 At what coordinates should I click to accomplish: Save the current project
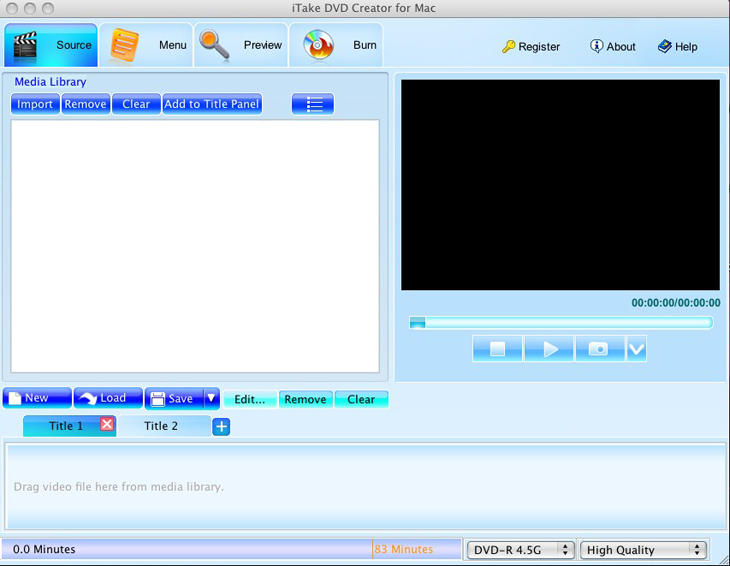click(174, 399)
